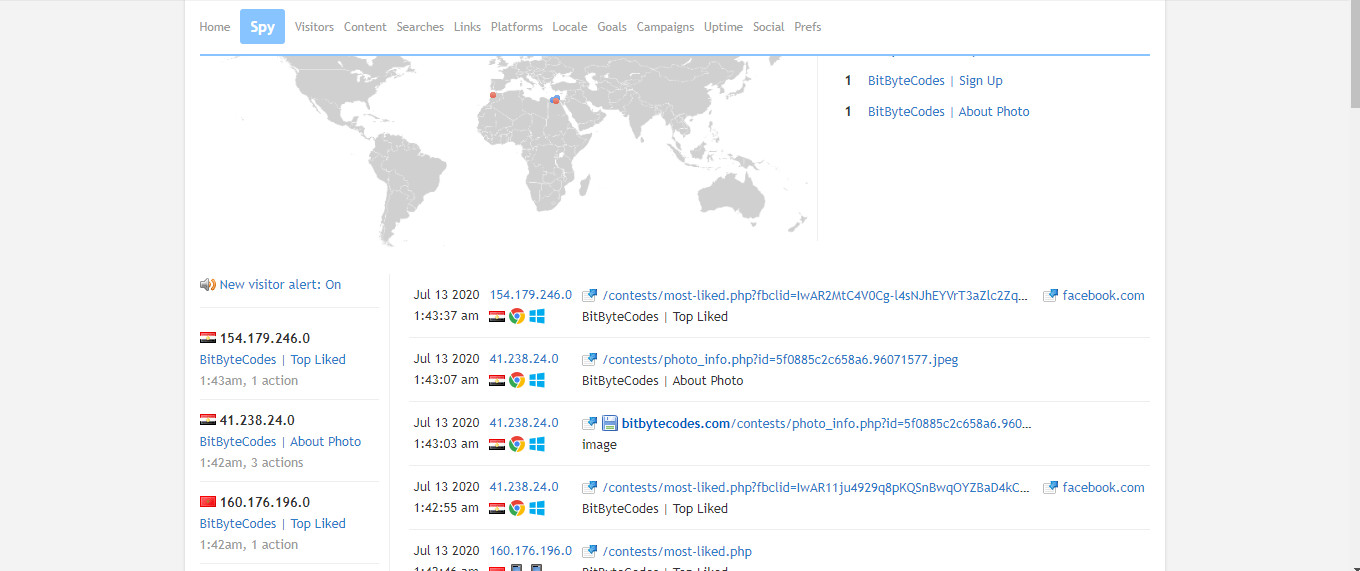Open the Searches tab
The image size is (1360, 571).
tap(420, 27)
